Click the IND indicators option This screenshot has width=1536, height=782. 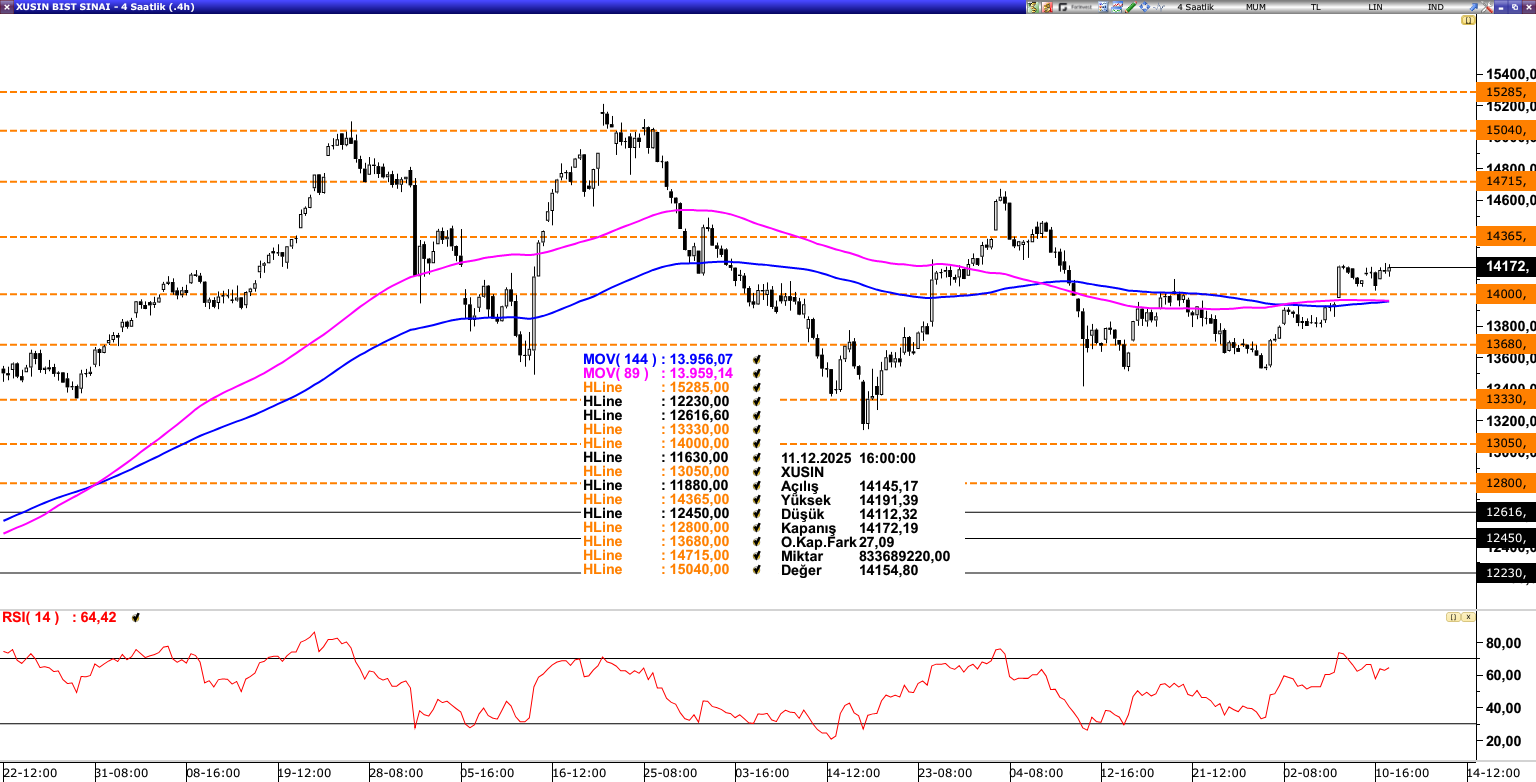[x=1435, y=7]
